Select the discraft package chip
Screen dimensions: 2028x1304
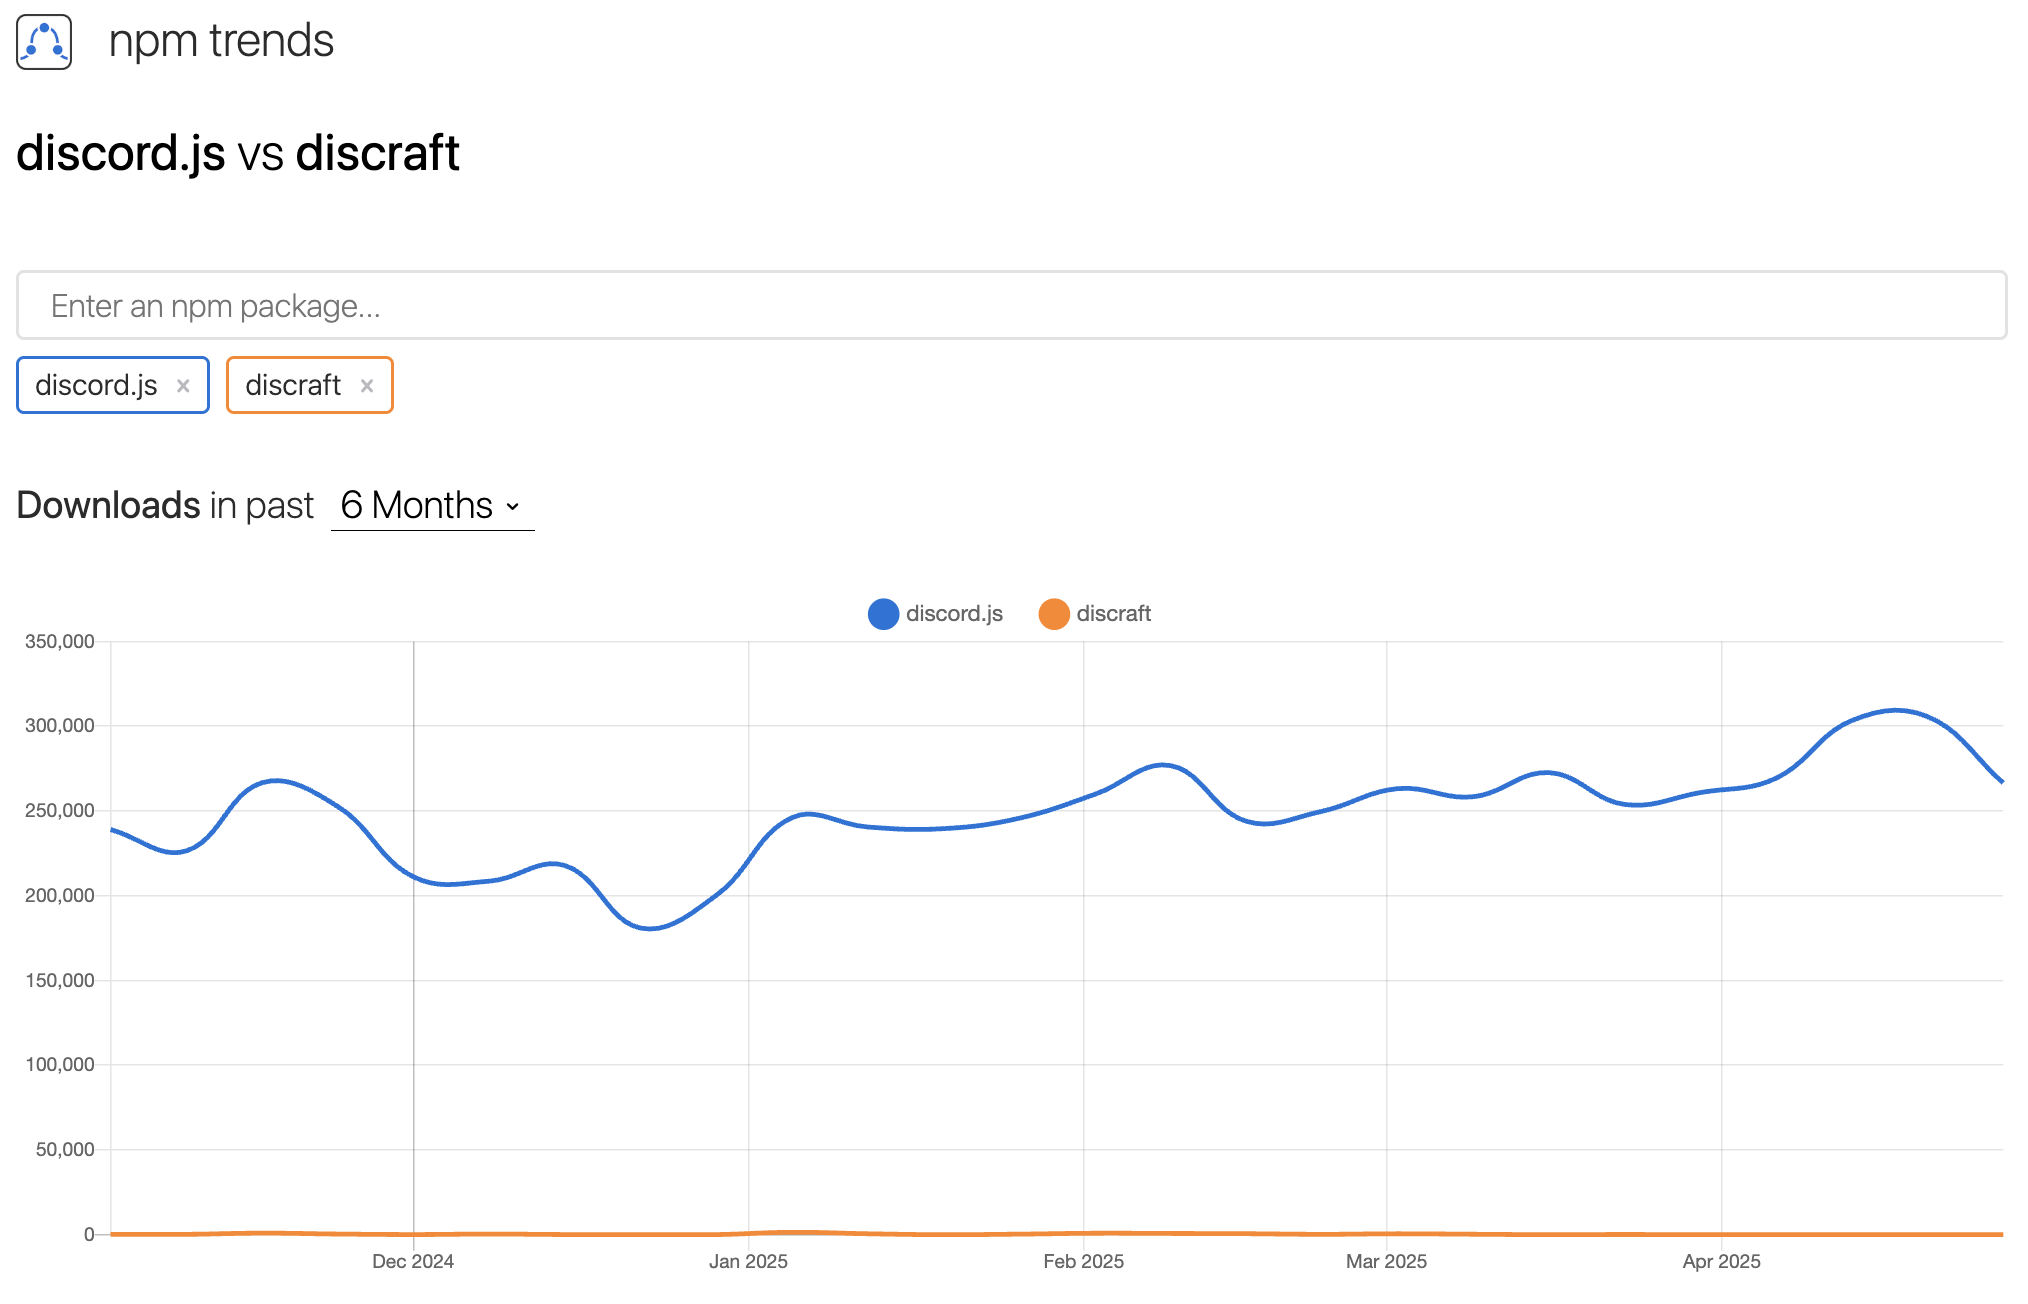coord(293,386)
